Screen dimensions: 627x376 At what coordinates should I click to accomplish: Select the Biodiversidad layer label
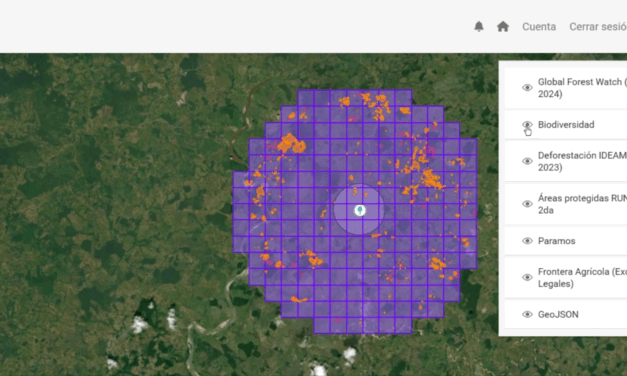[x=566, y=125]
